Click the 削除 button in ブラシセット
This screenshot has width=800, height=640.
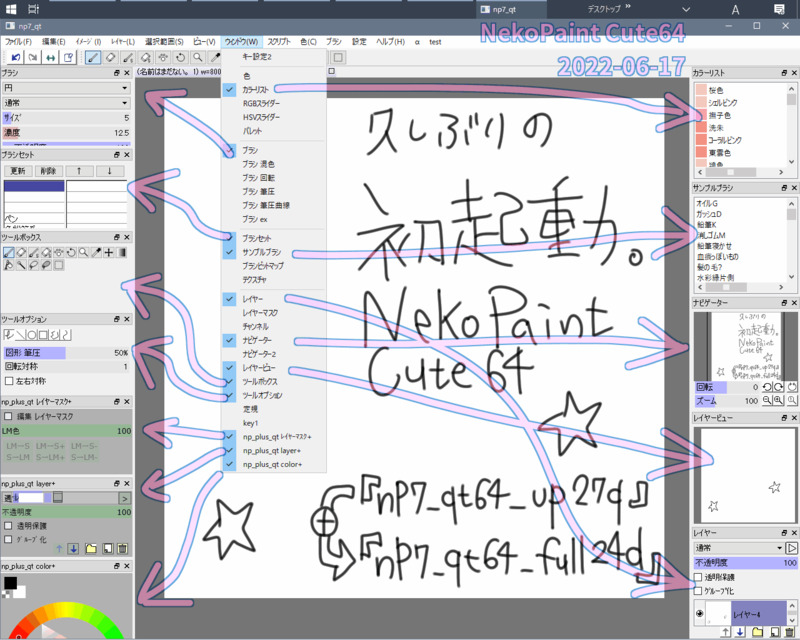pos(48,171)
